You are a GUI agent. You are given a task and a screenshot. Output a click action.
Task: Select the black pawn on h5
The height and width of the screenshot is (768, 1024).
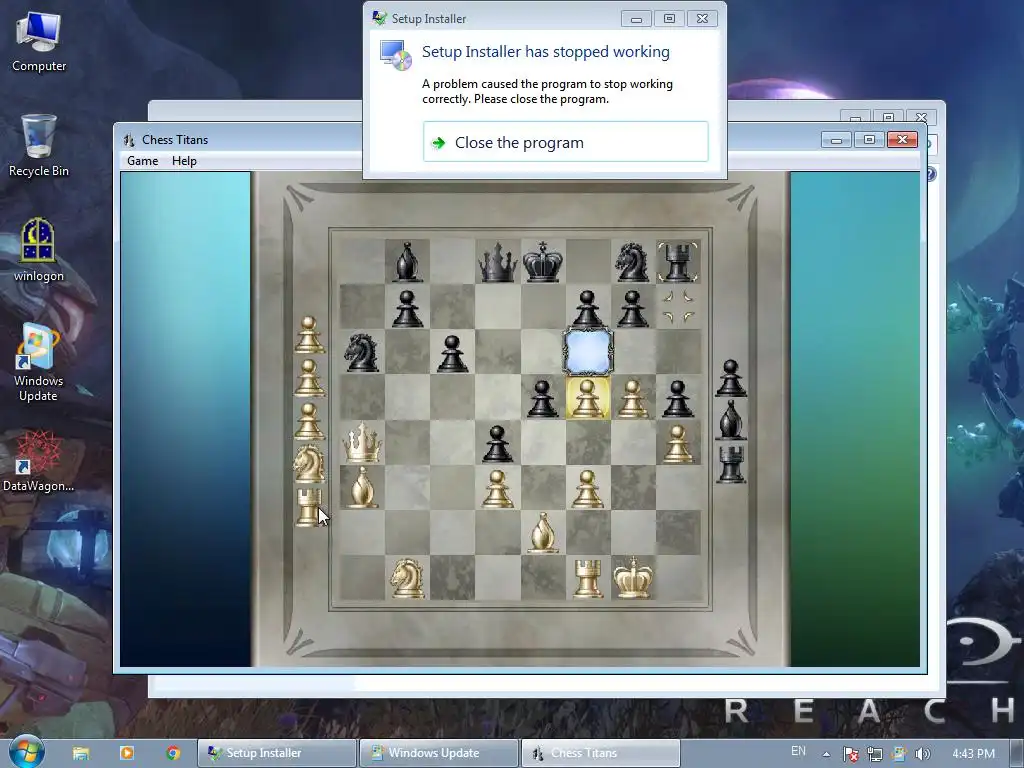click(x=678, y=398)
